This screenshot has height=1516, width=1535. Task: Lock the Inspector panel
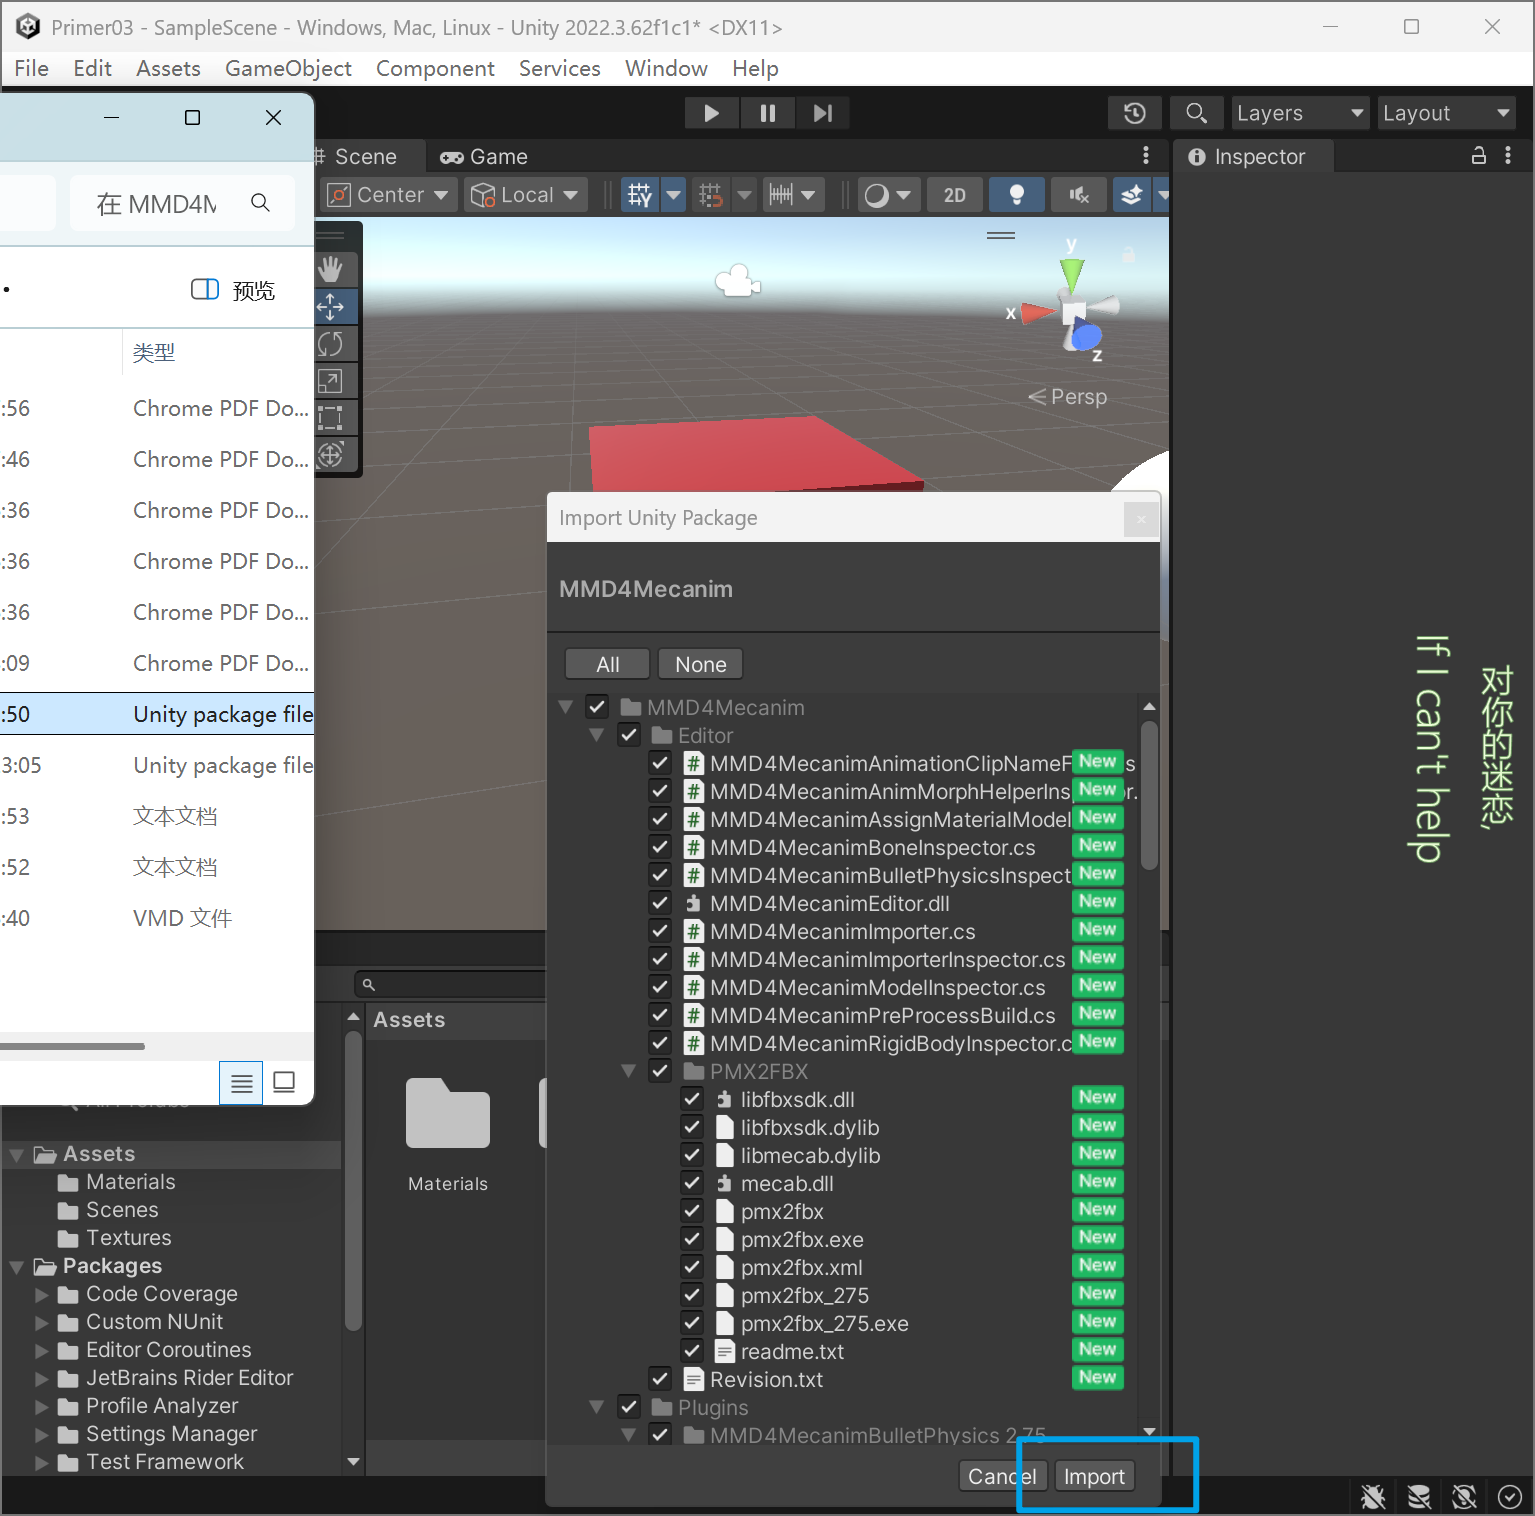1479,156
